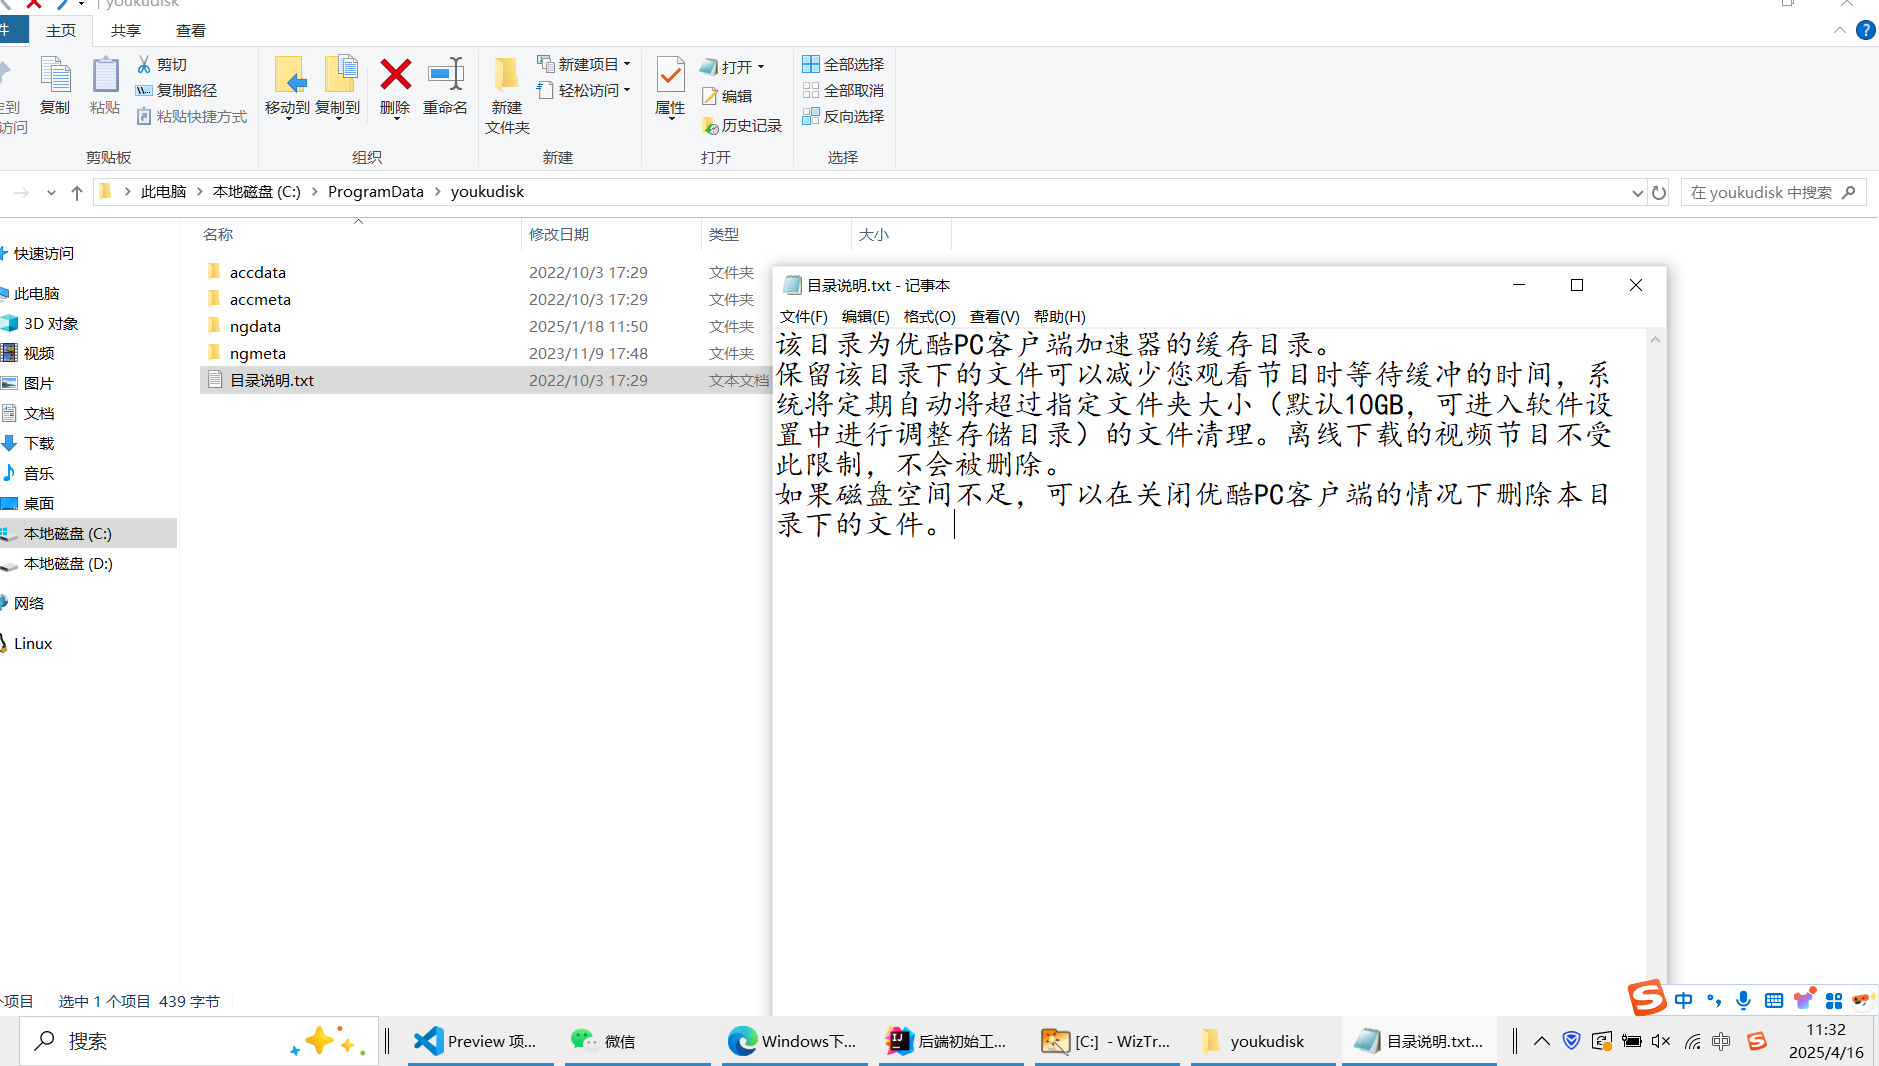Click the Notepad vertical scrollbar up arrow
Screen dimensions: 1879x1066
(1655, 340)
